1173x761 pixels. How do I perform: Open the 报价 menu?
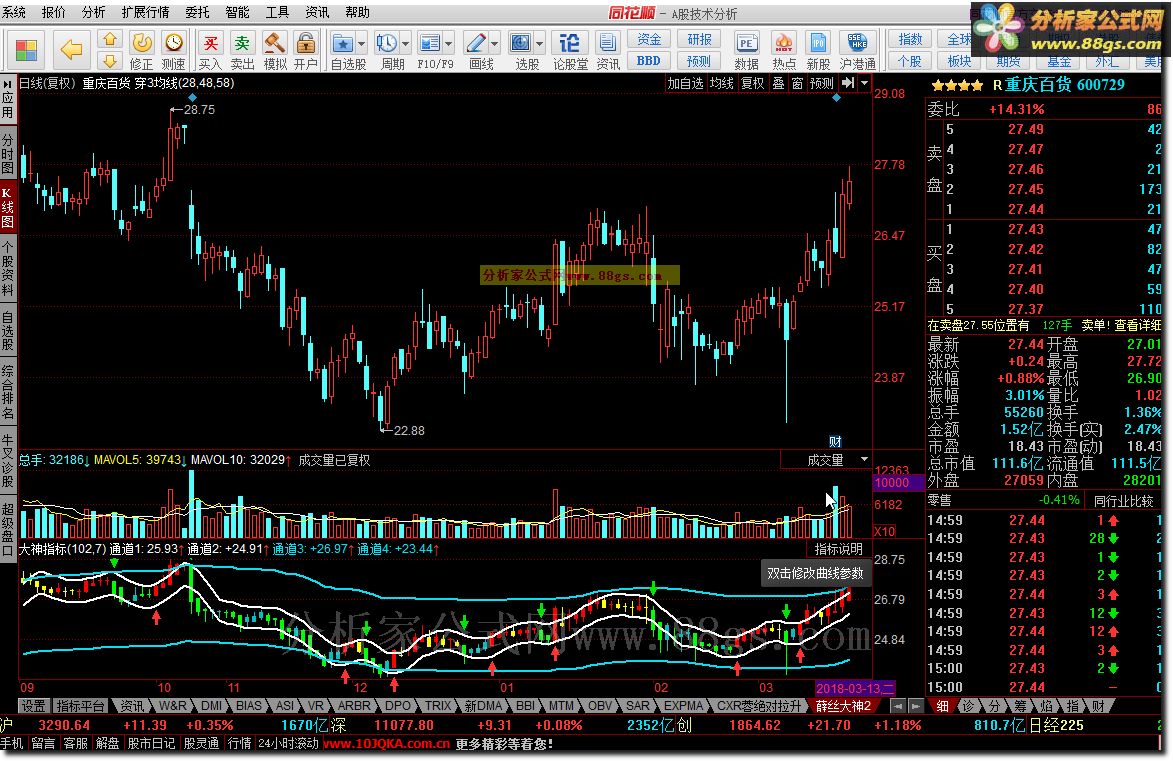(x=53, y=12)
